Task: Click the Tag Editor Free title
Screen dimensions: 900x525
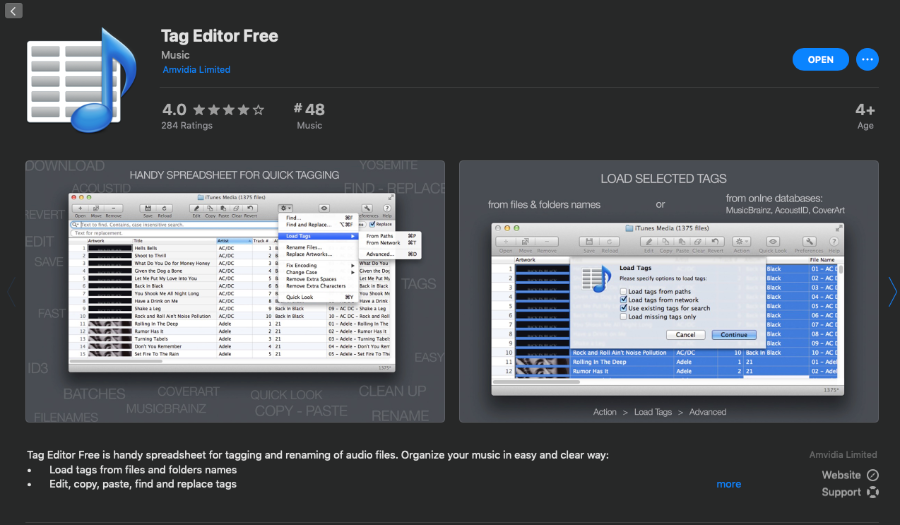Action: [x=219, y=36]
